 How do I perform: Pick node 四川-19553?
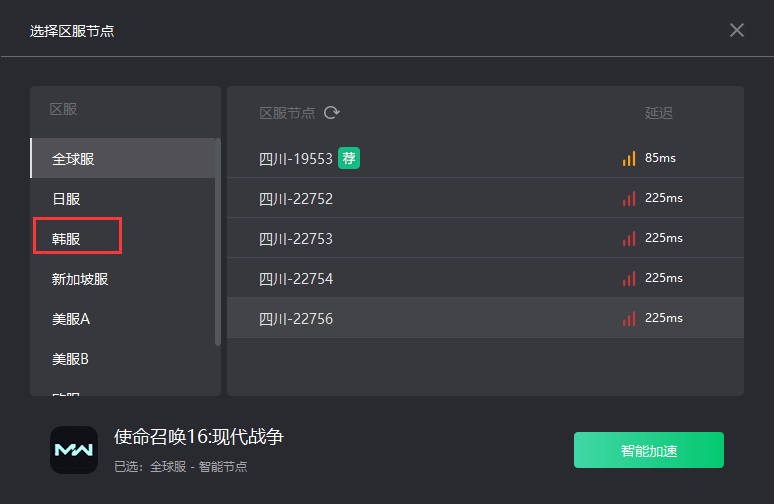point(485,158)
